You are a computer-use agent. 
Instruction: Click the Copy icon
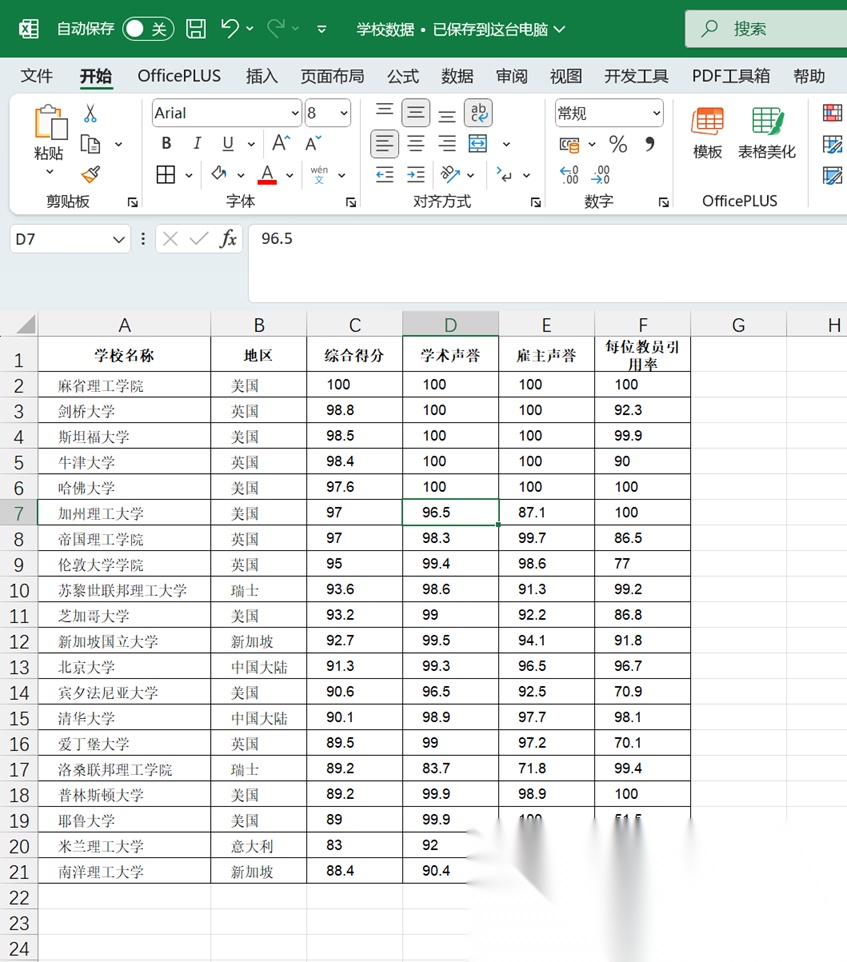coord(91,144)
